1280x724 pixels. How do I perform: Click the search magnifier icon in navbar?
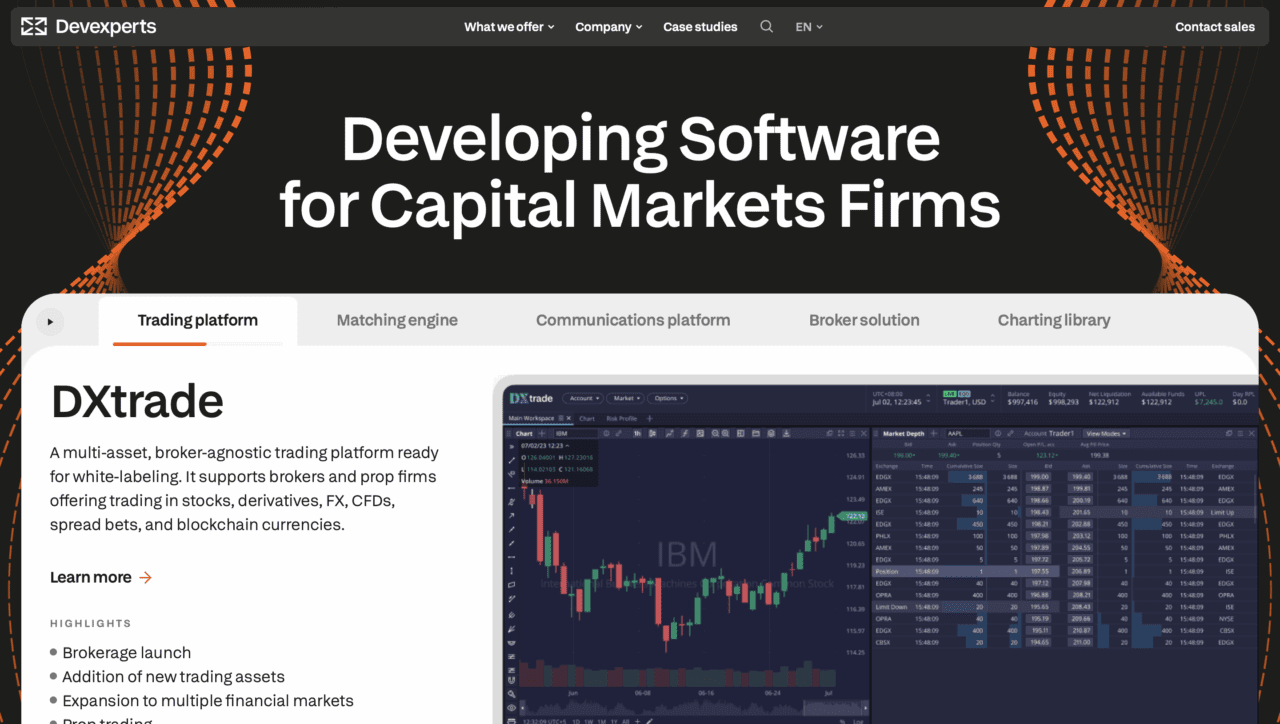tap(766, 27)
